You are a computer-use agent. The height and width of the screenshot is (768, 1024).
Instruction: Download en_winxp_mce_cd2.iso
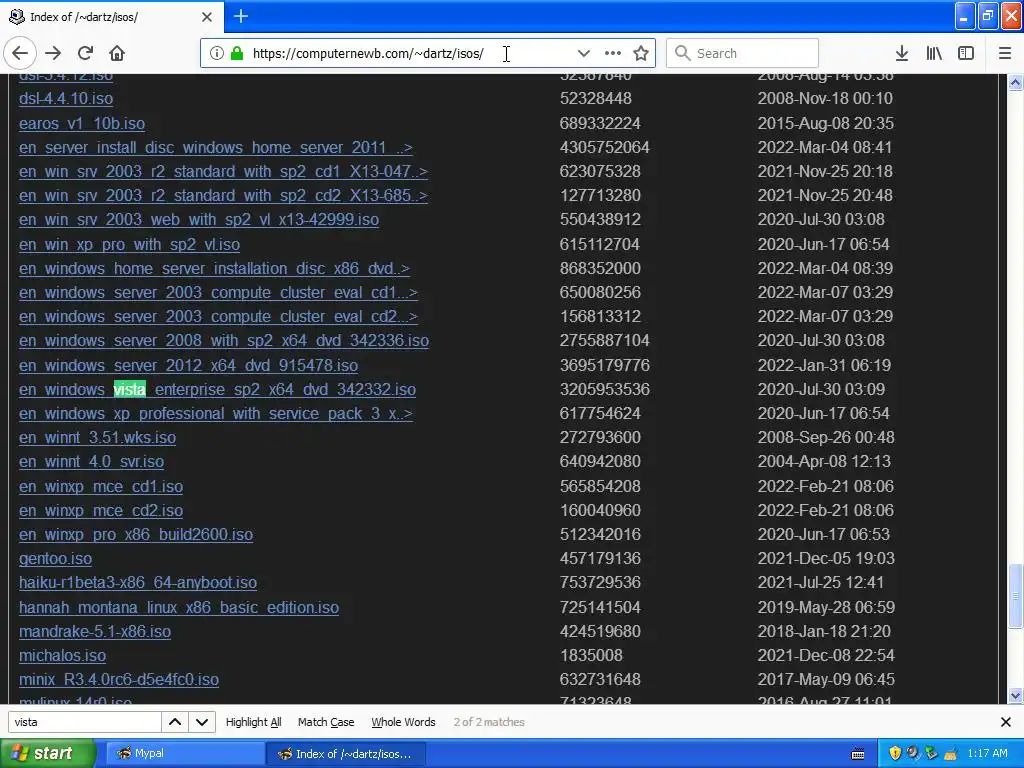pos(101,511)
